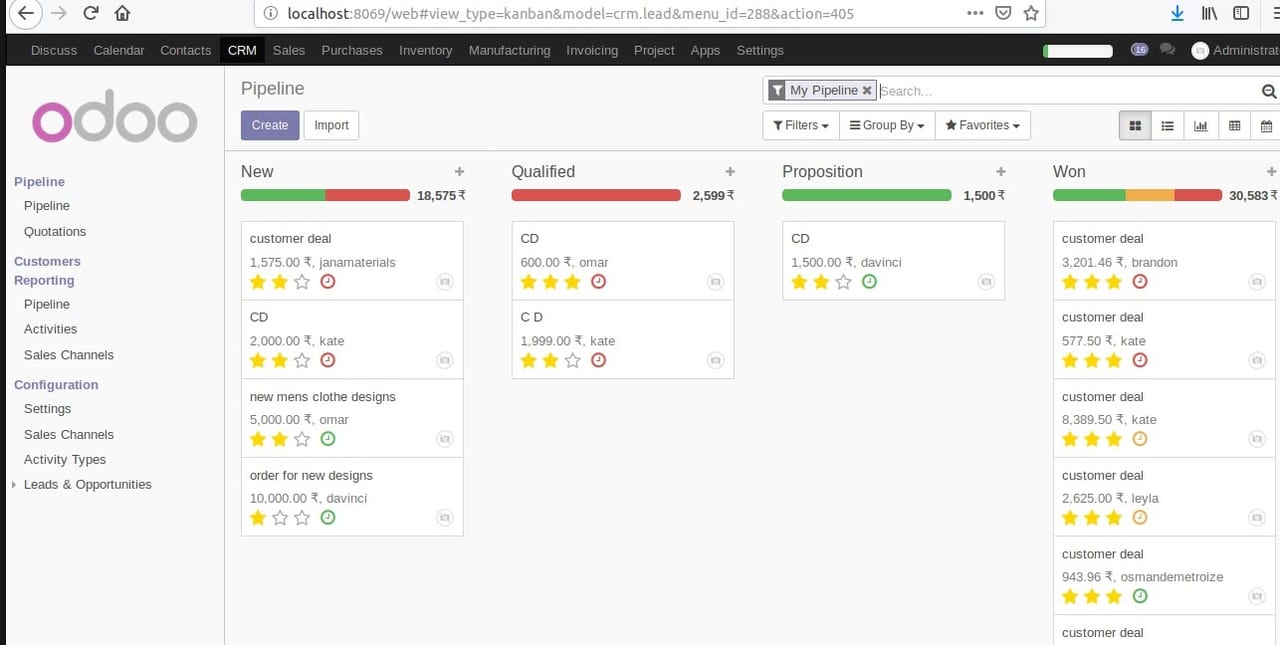Click the Qualified column red progress bar
This screenshot has width=1280, height=645.
click(596, 195)
